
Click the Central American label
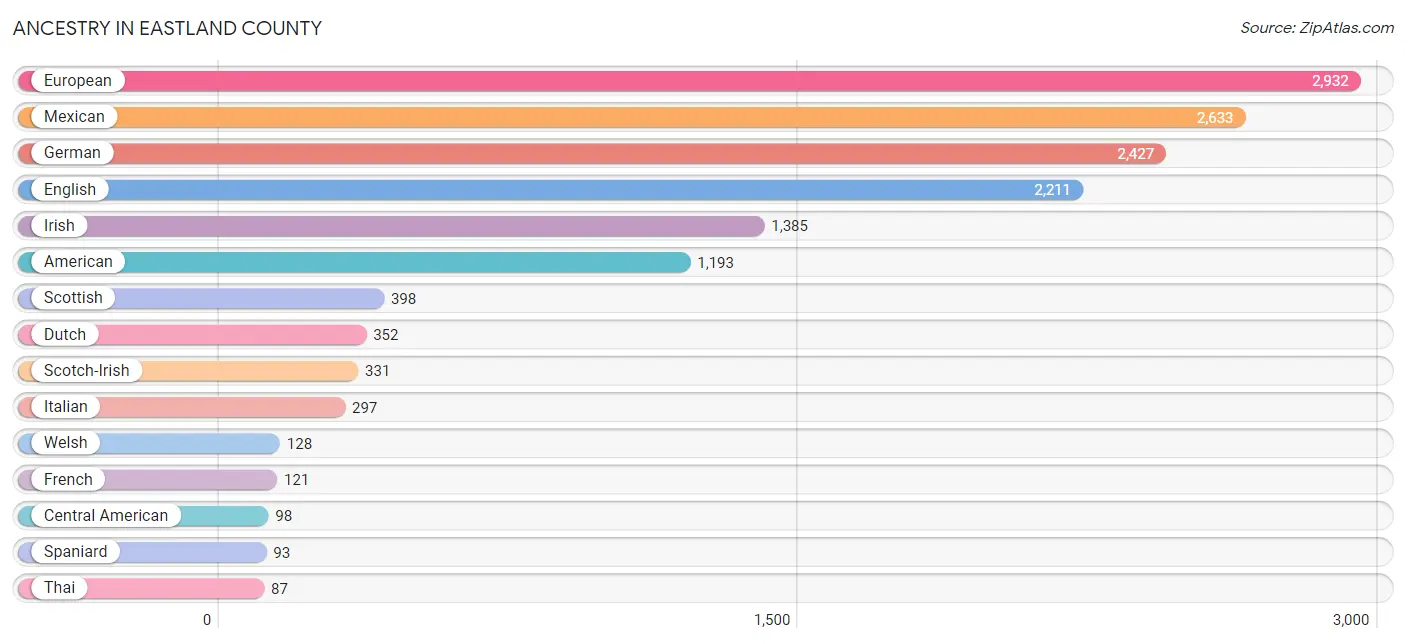coord(106,516)
